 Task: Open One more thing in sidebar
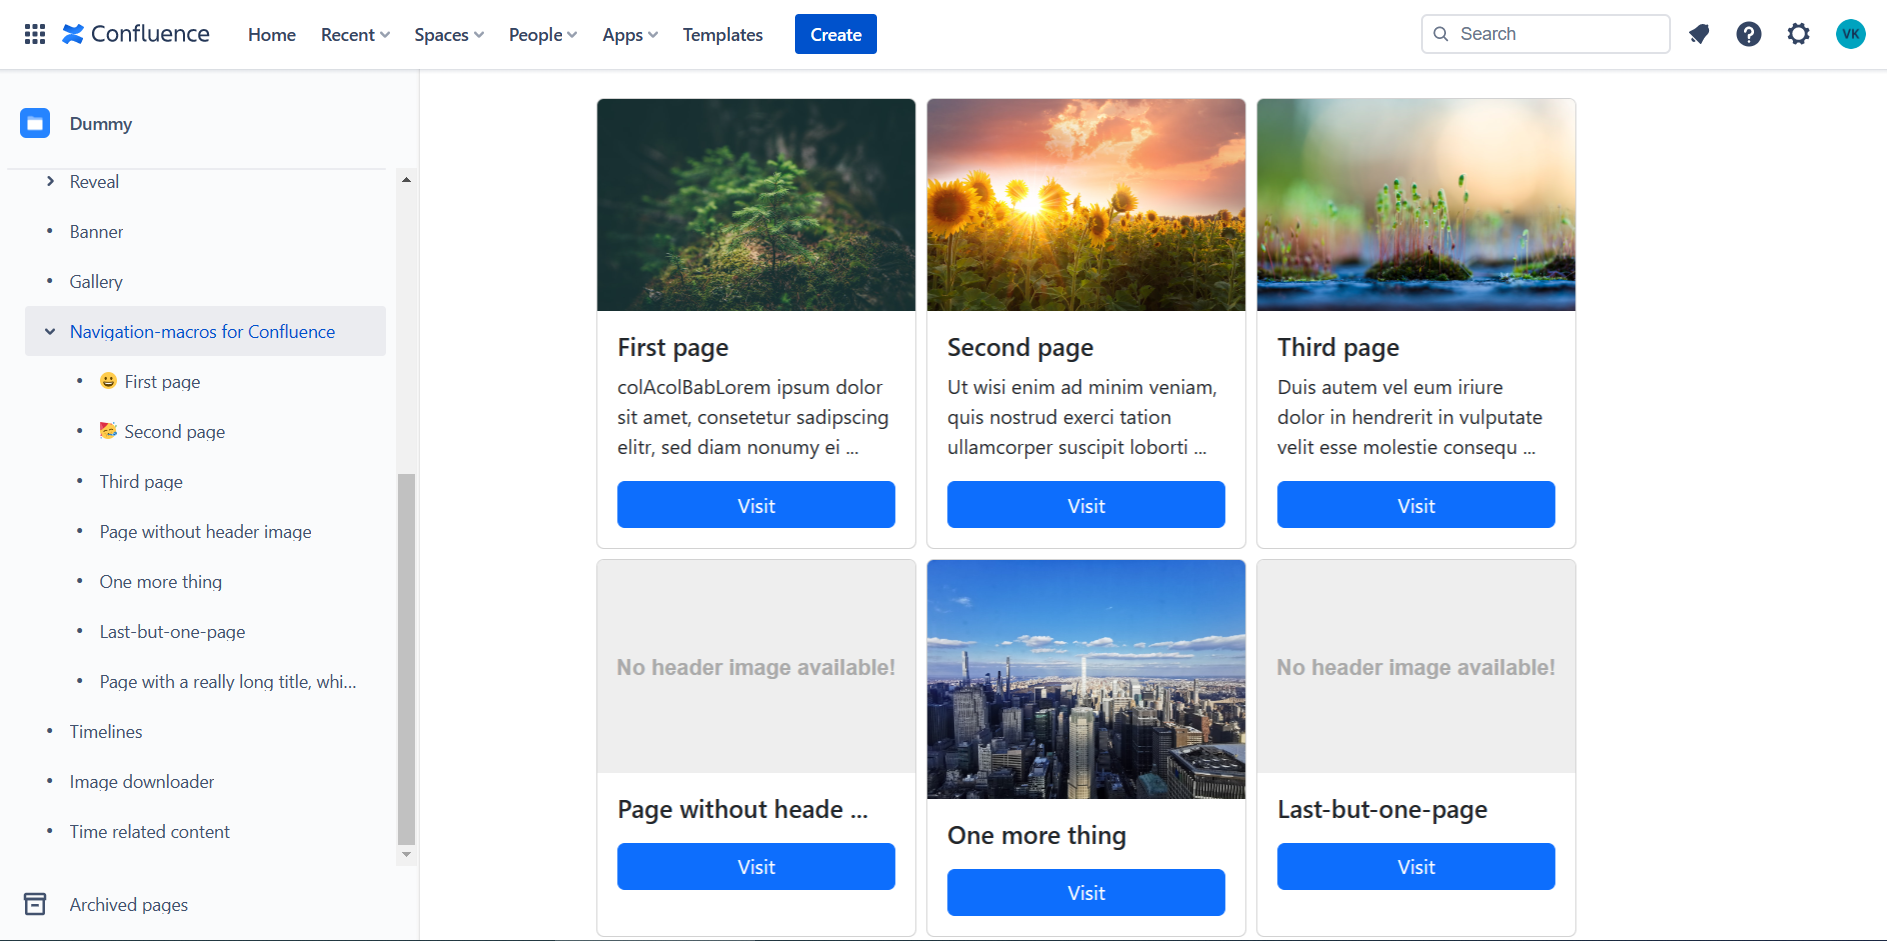160,581
